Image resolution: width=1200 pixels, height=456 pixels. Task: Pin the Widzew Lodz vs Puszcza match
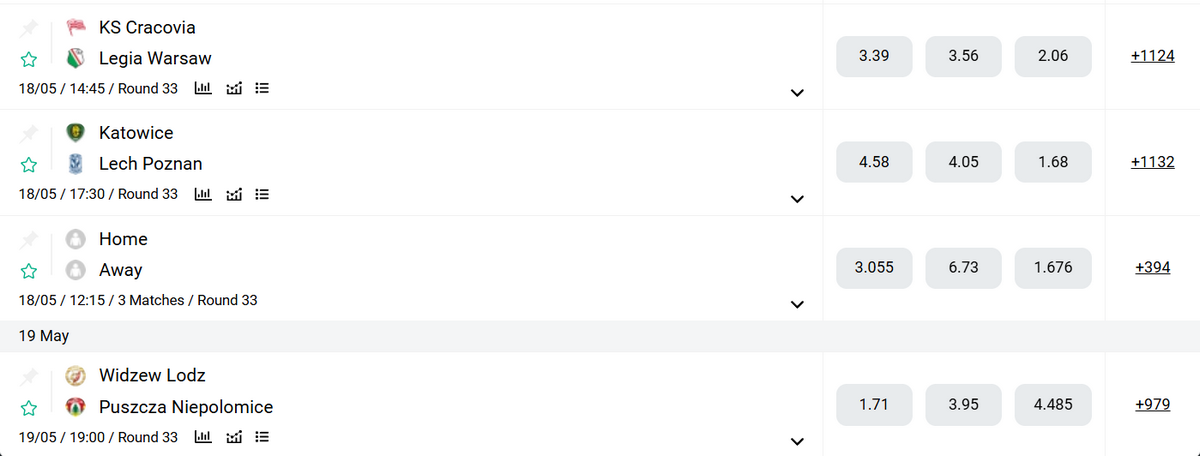[29, 376]
